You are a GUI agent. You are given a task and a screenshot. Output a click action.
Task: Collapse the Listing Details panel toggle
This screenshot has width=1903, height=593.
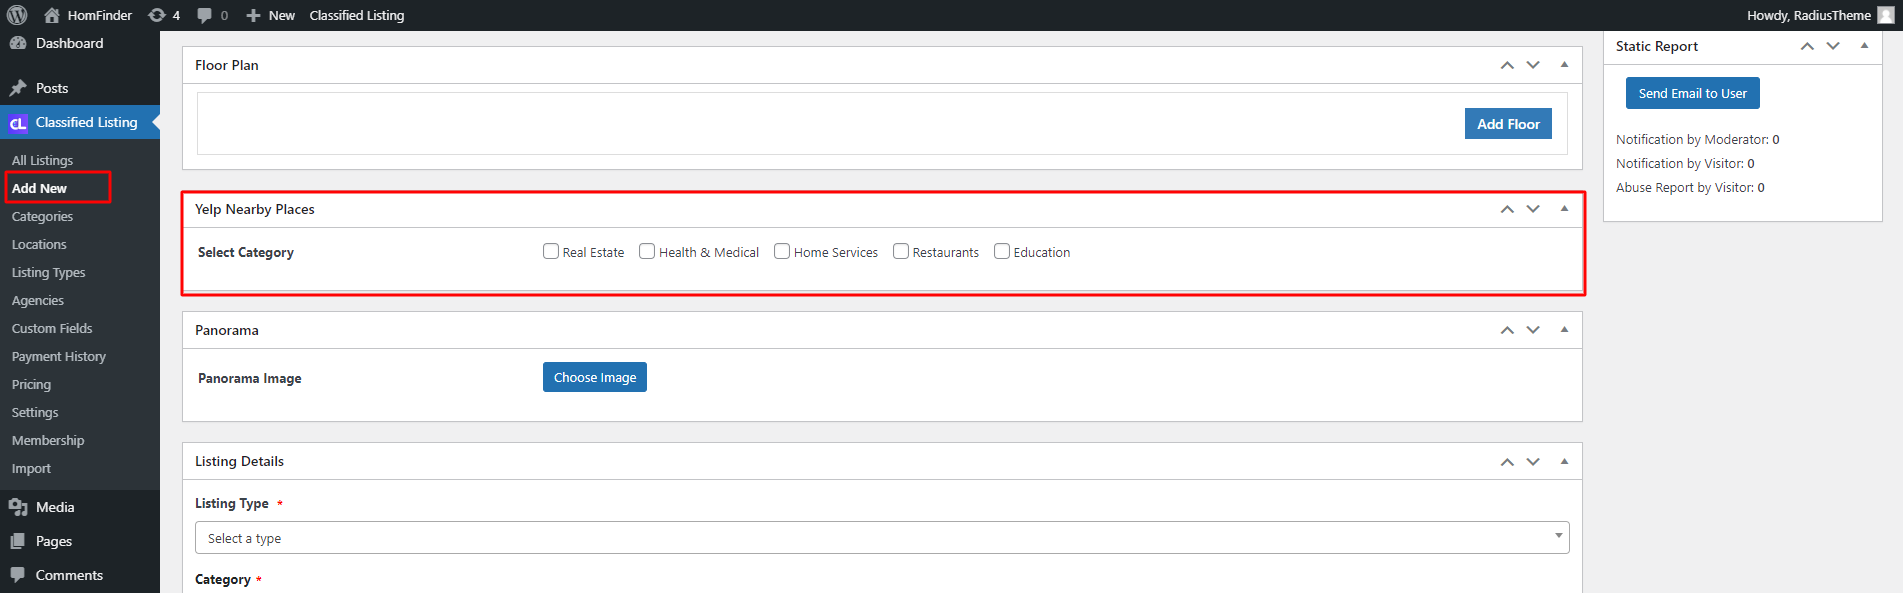point(1564,461)
